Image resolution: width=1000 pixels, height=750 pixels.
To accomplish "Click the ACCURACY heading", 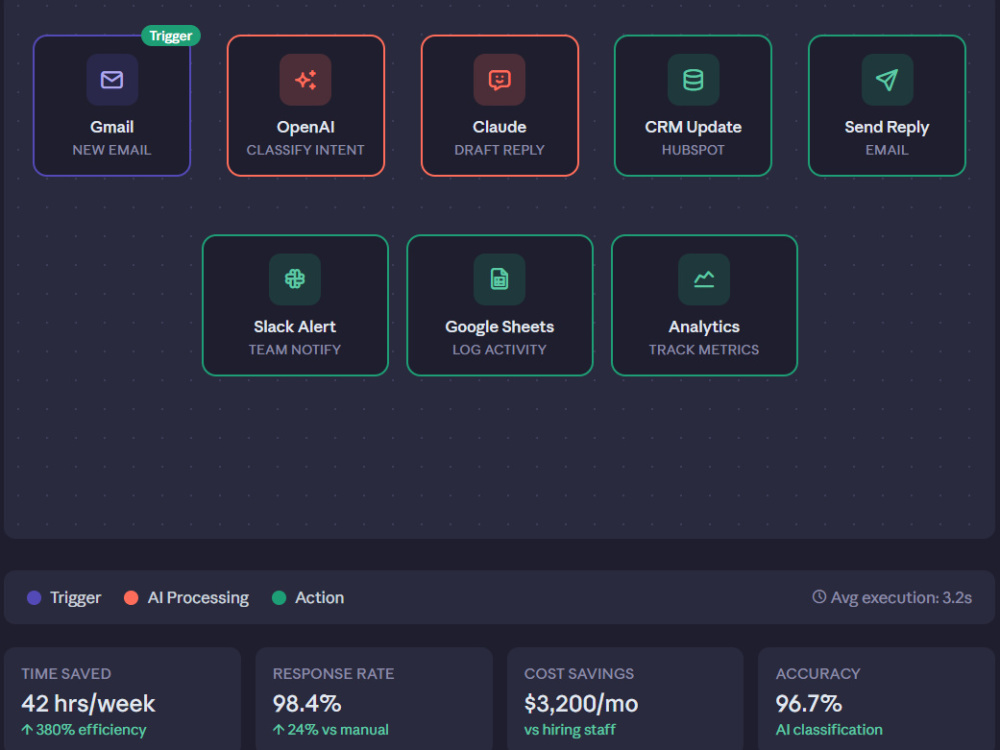I will point(818,673).
